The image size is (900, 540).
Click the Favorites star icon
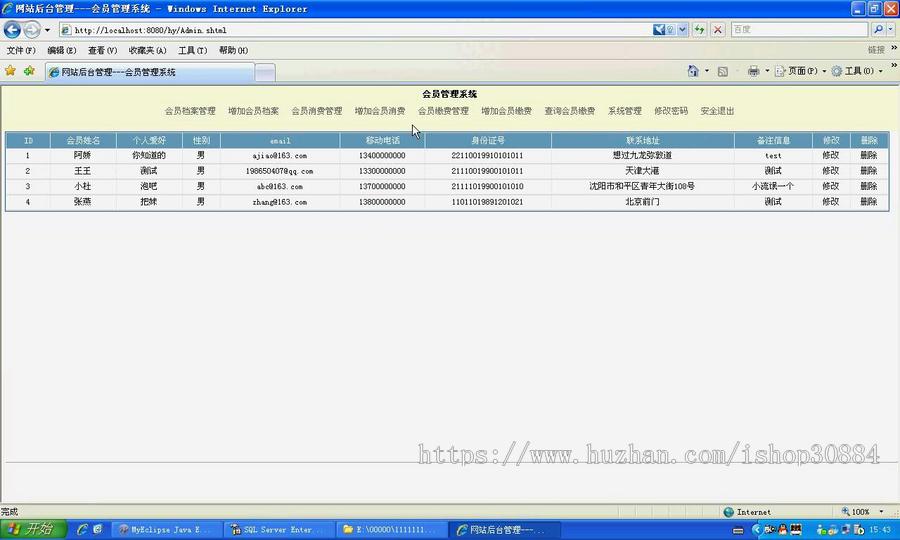10,71
